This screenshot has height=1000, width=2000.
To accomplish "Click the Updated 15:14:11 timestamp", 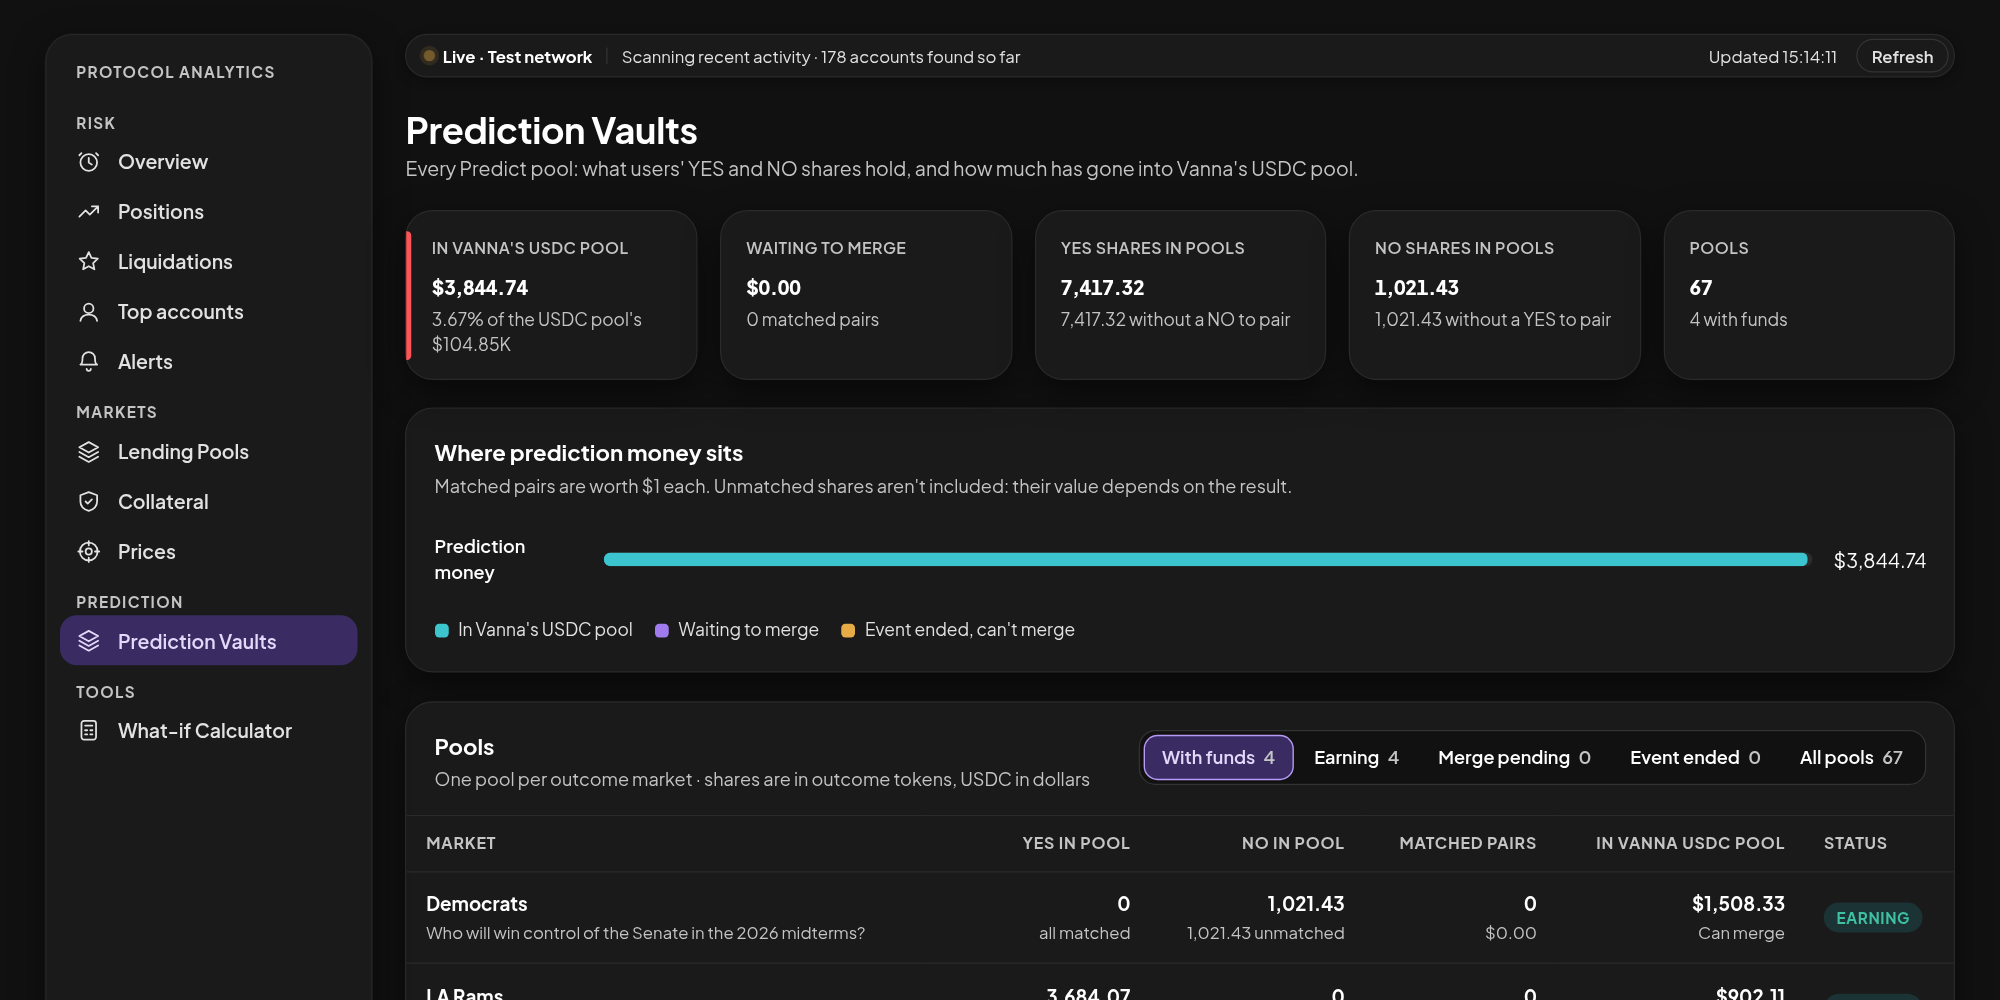I will [x=1772, y=57].
